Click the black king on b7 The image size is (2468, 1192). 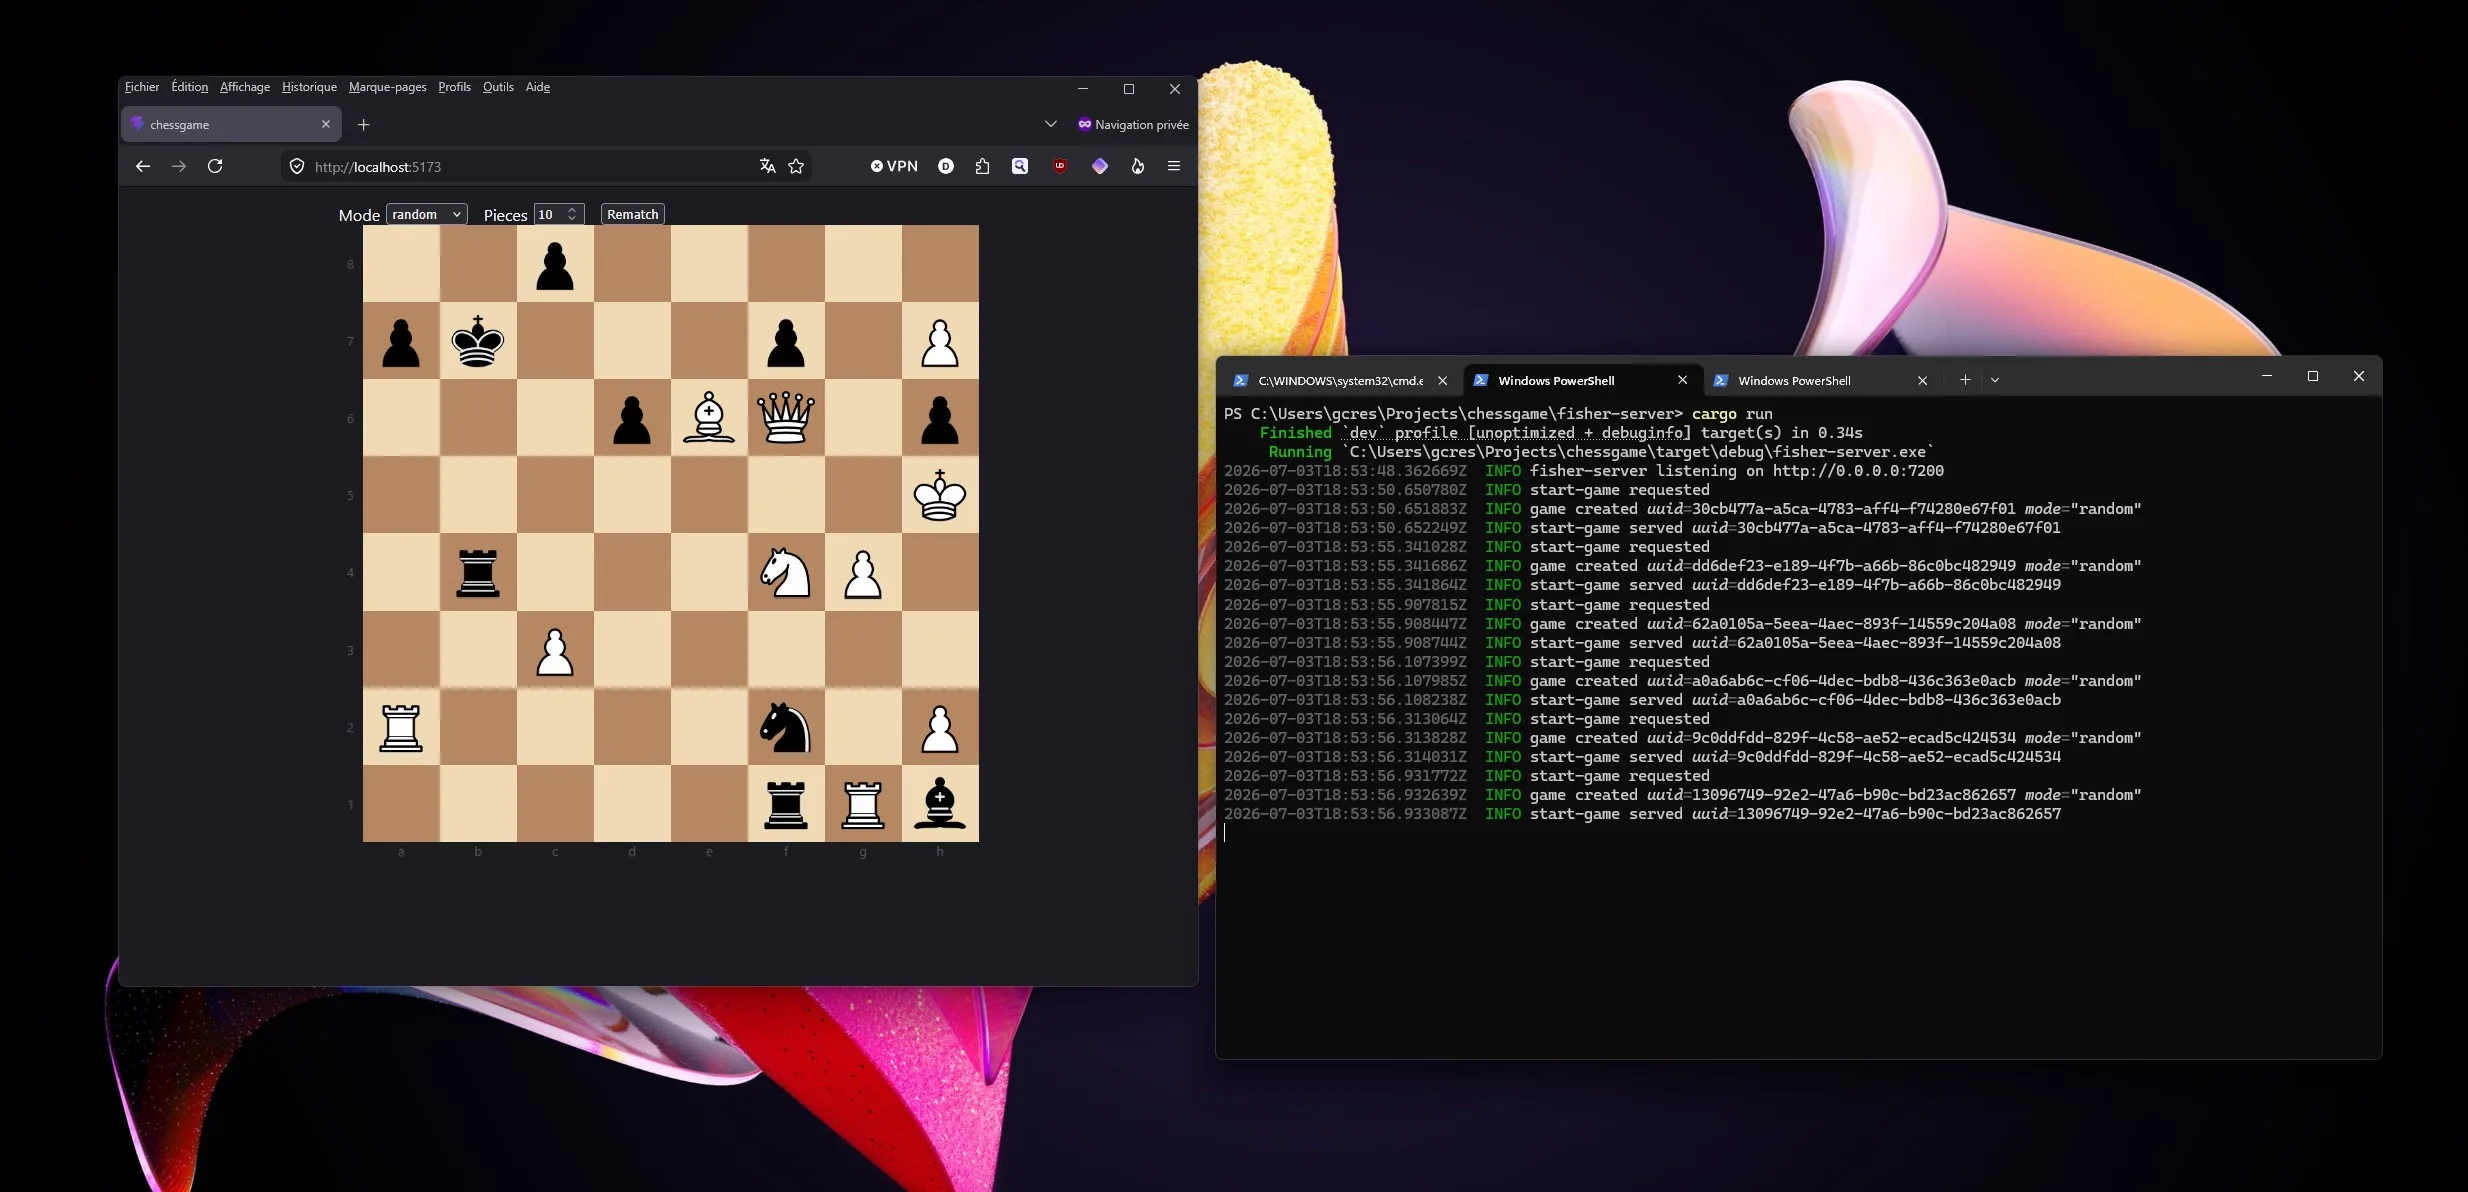[478, 341]
